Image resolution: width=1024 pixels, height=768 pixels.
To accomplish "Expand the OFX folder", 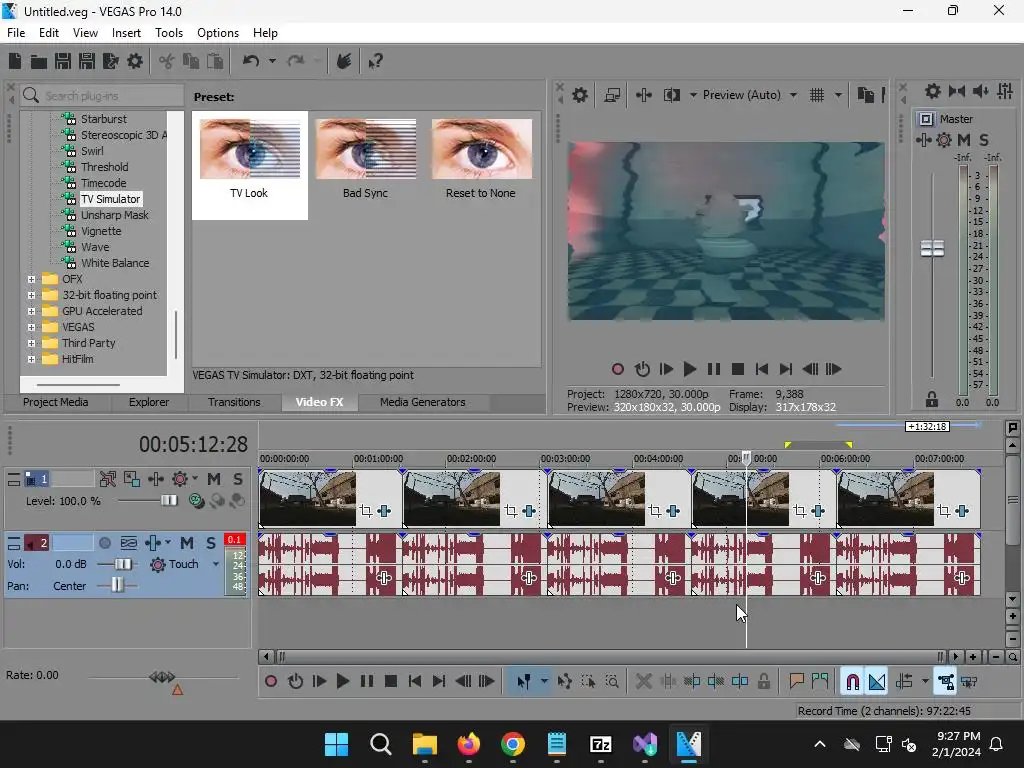I will (x=31, y=280).
